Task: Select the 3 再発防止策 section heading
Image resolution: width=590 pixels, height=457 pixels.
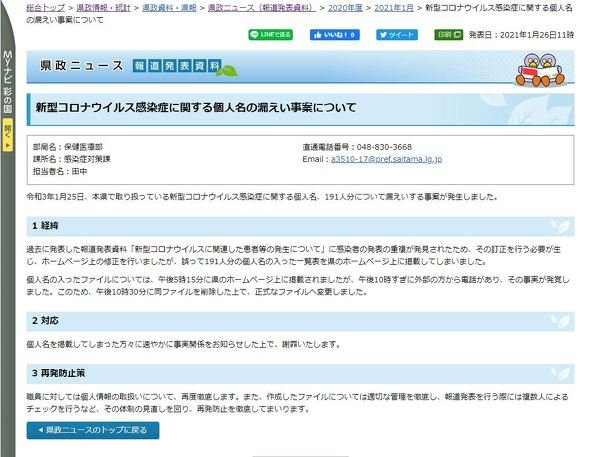Action: (300, 373)
